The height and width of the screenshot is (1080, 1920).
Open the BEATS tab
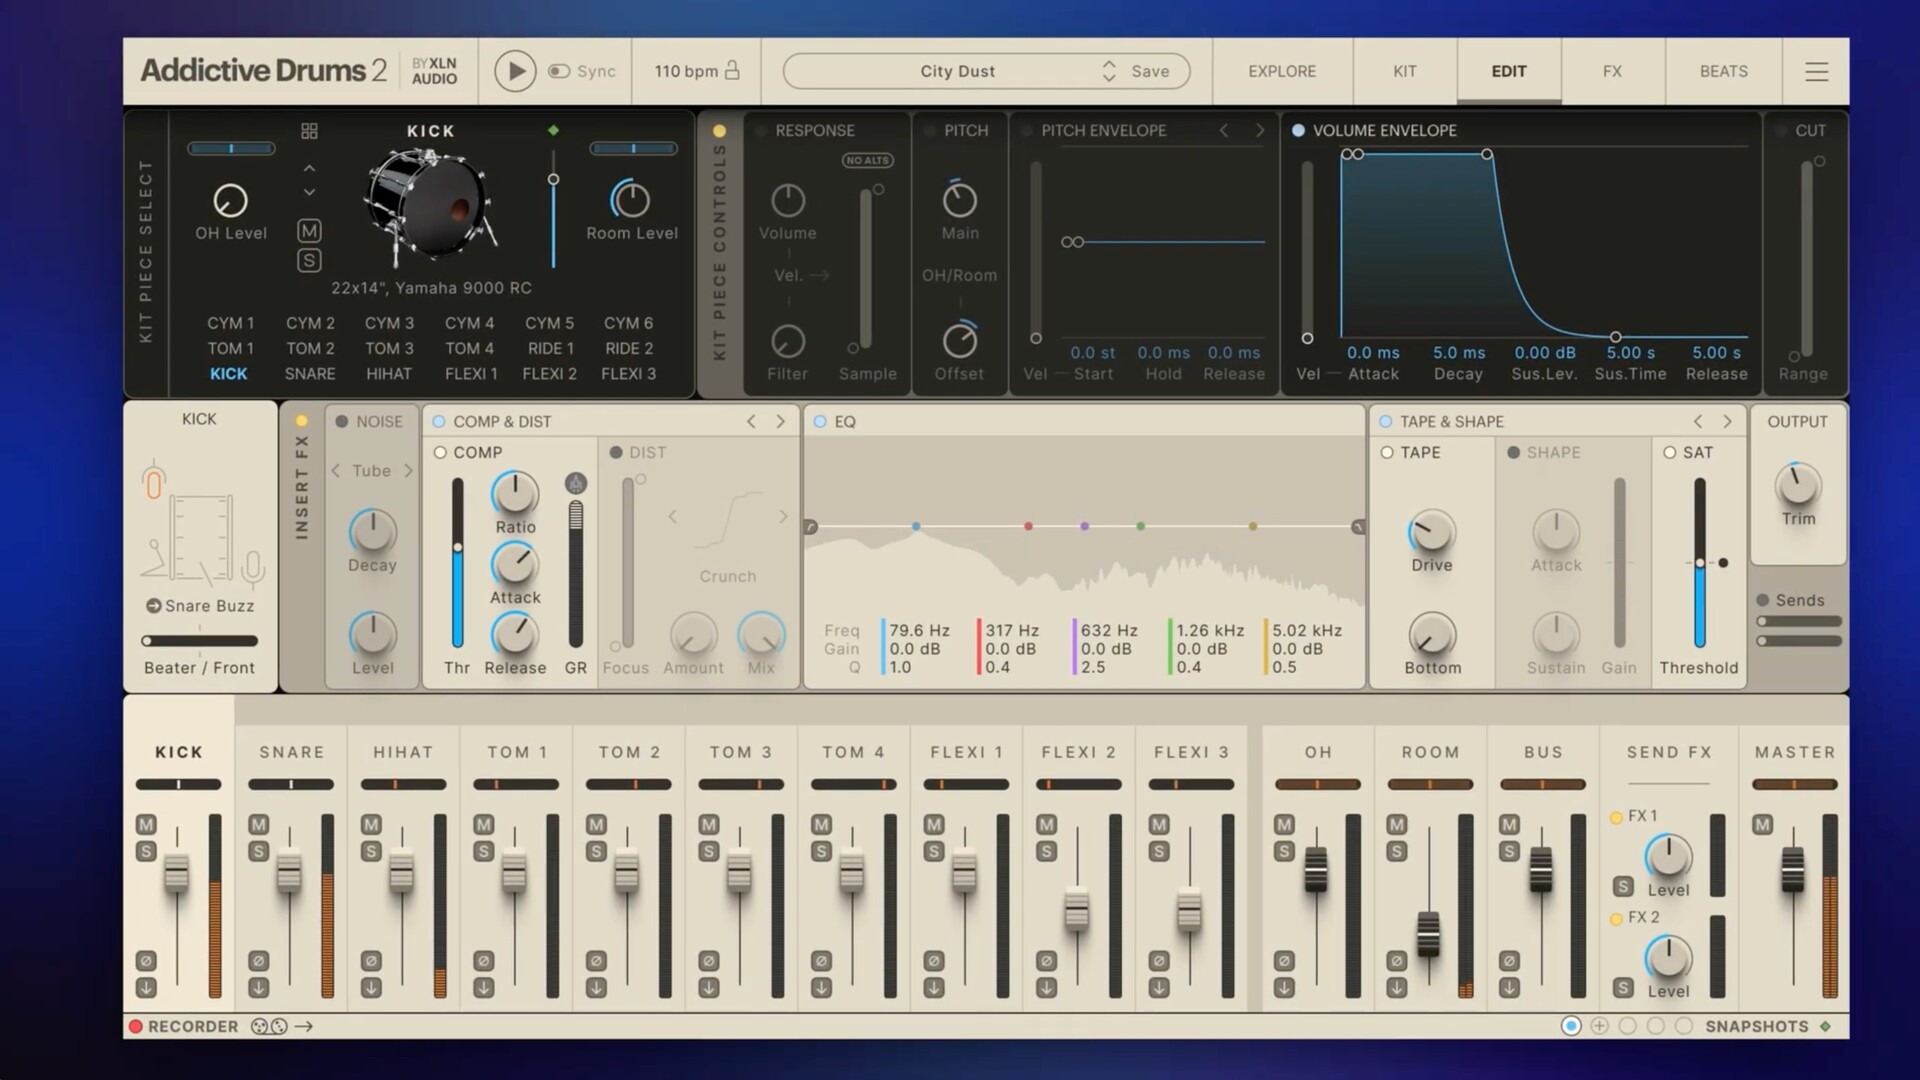click(x=1723, y=71)
